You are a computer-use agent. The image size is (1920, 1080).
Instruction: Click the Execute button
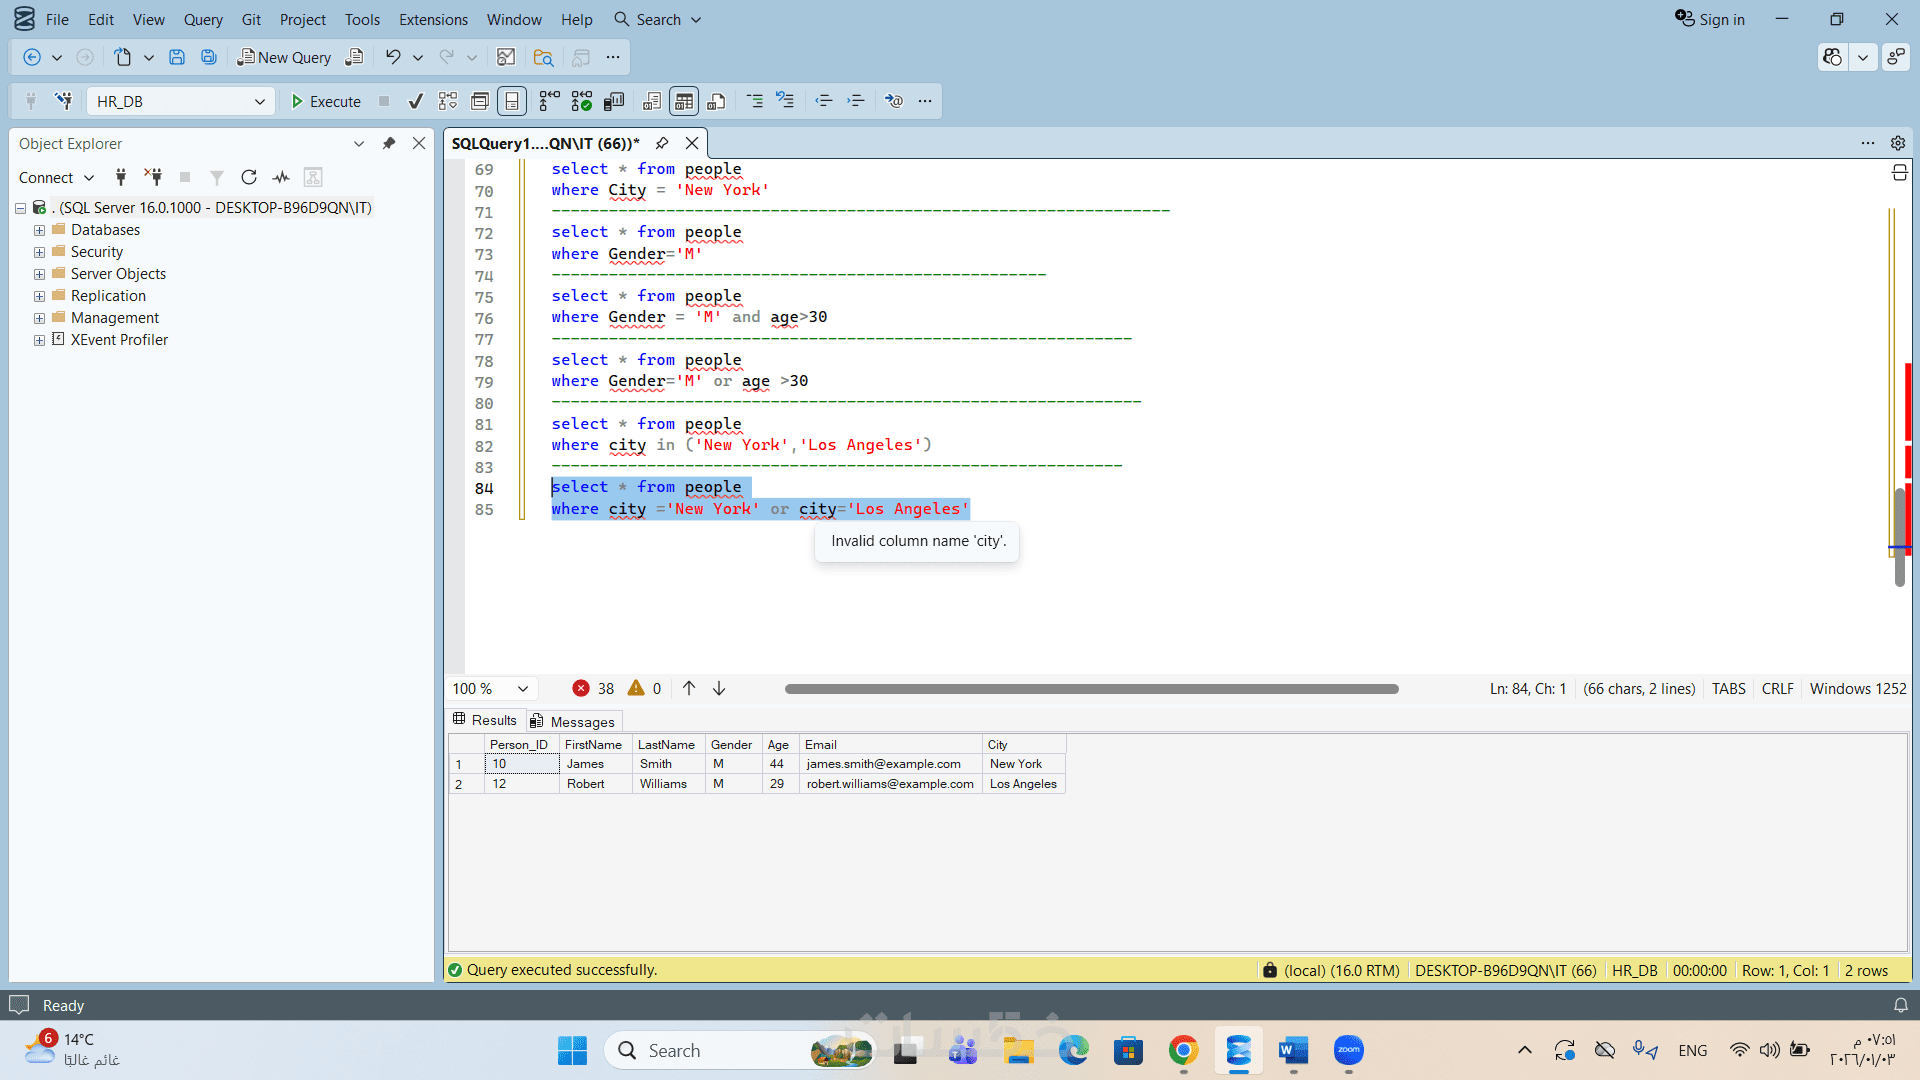point(325,101)
